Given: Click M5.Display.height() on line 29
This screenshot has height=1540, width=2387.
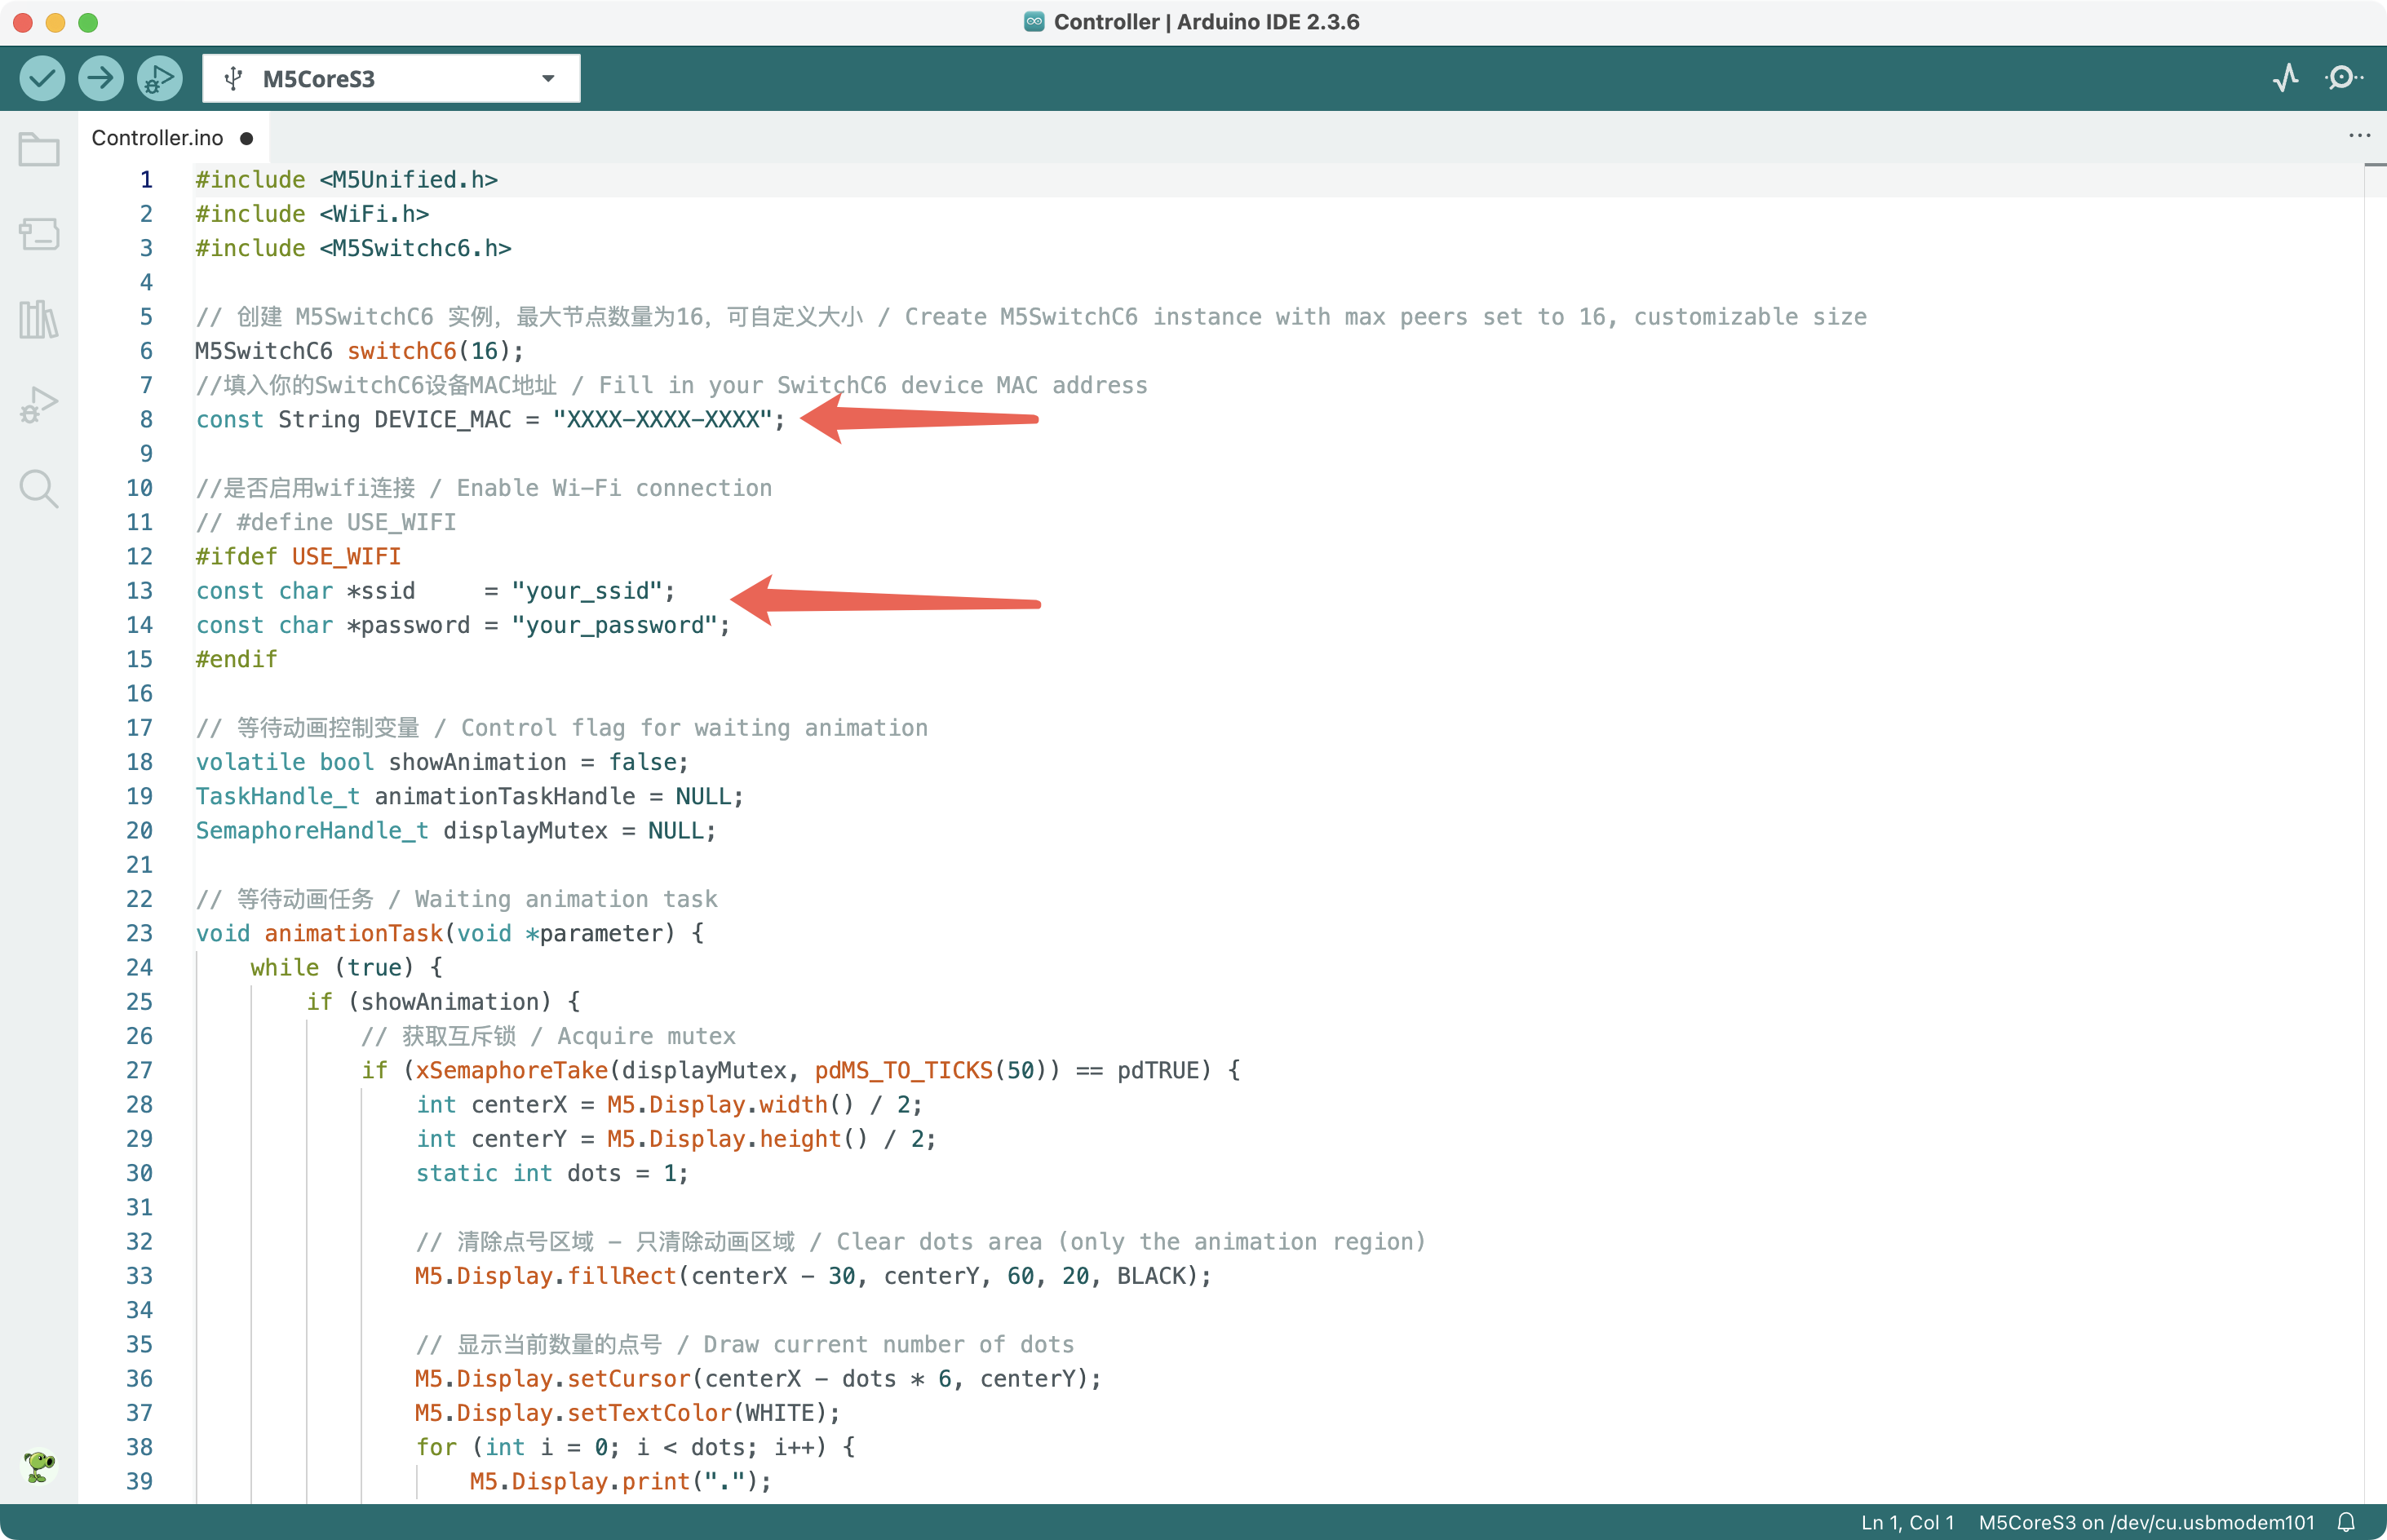Looking at the screenshot, I should [737, 1139].
